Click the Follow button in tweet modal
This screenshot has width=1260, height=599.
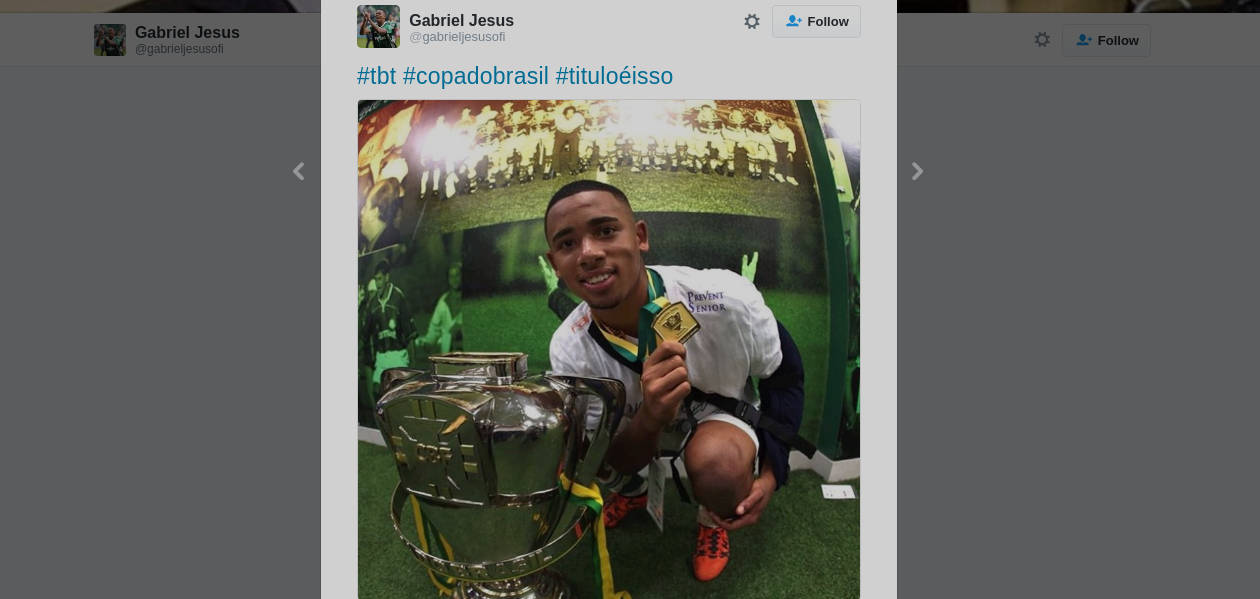click(816, 21)
